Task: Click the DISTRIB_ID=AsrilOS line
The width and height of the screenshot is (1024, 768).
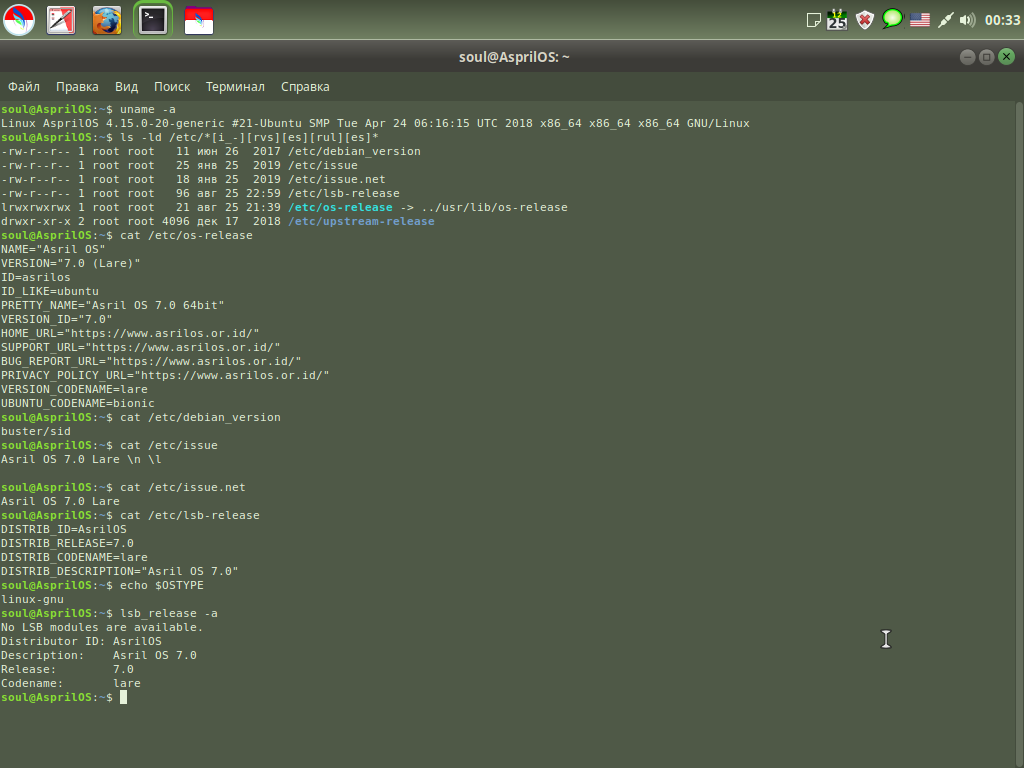Action: click(x=63, y=529)
